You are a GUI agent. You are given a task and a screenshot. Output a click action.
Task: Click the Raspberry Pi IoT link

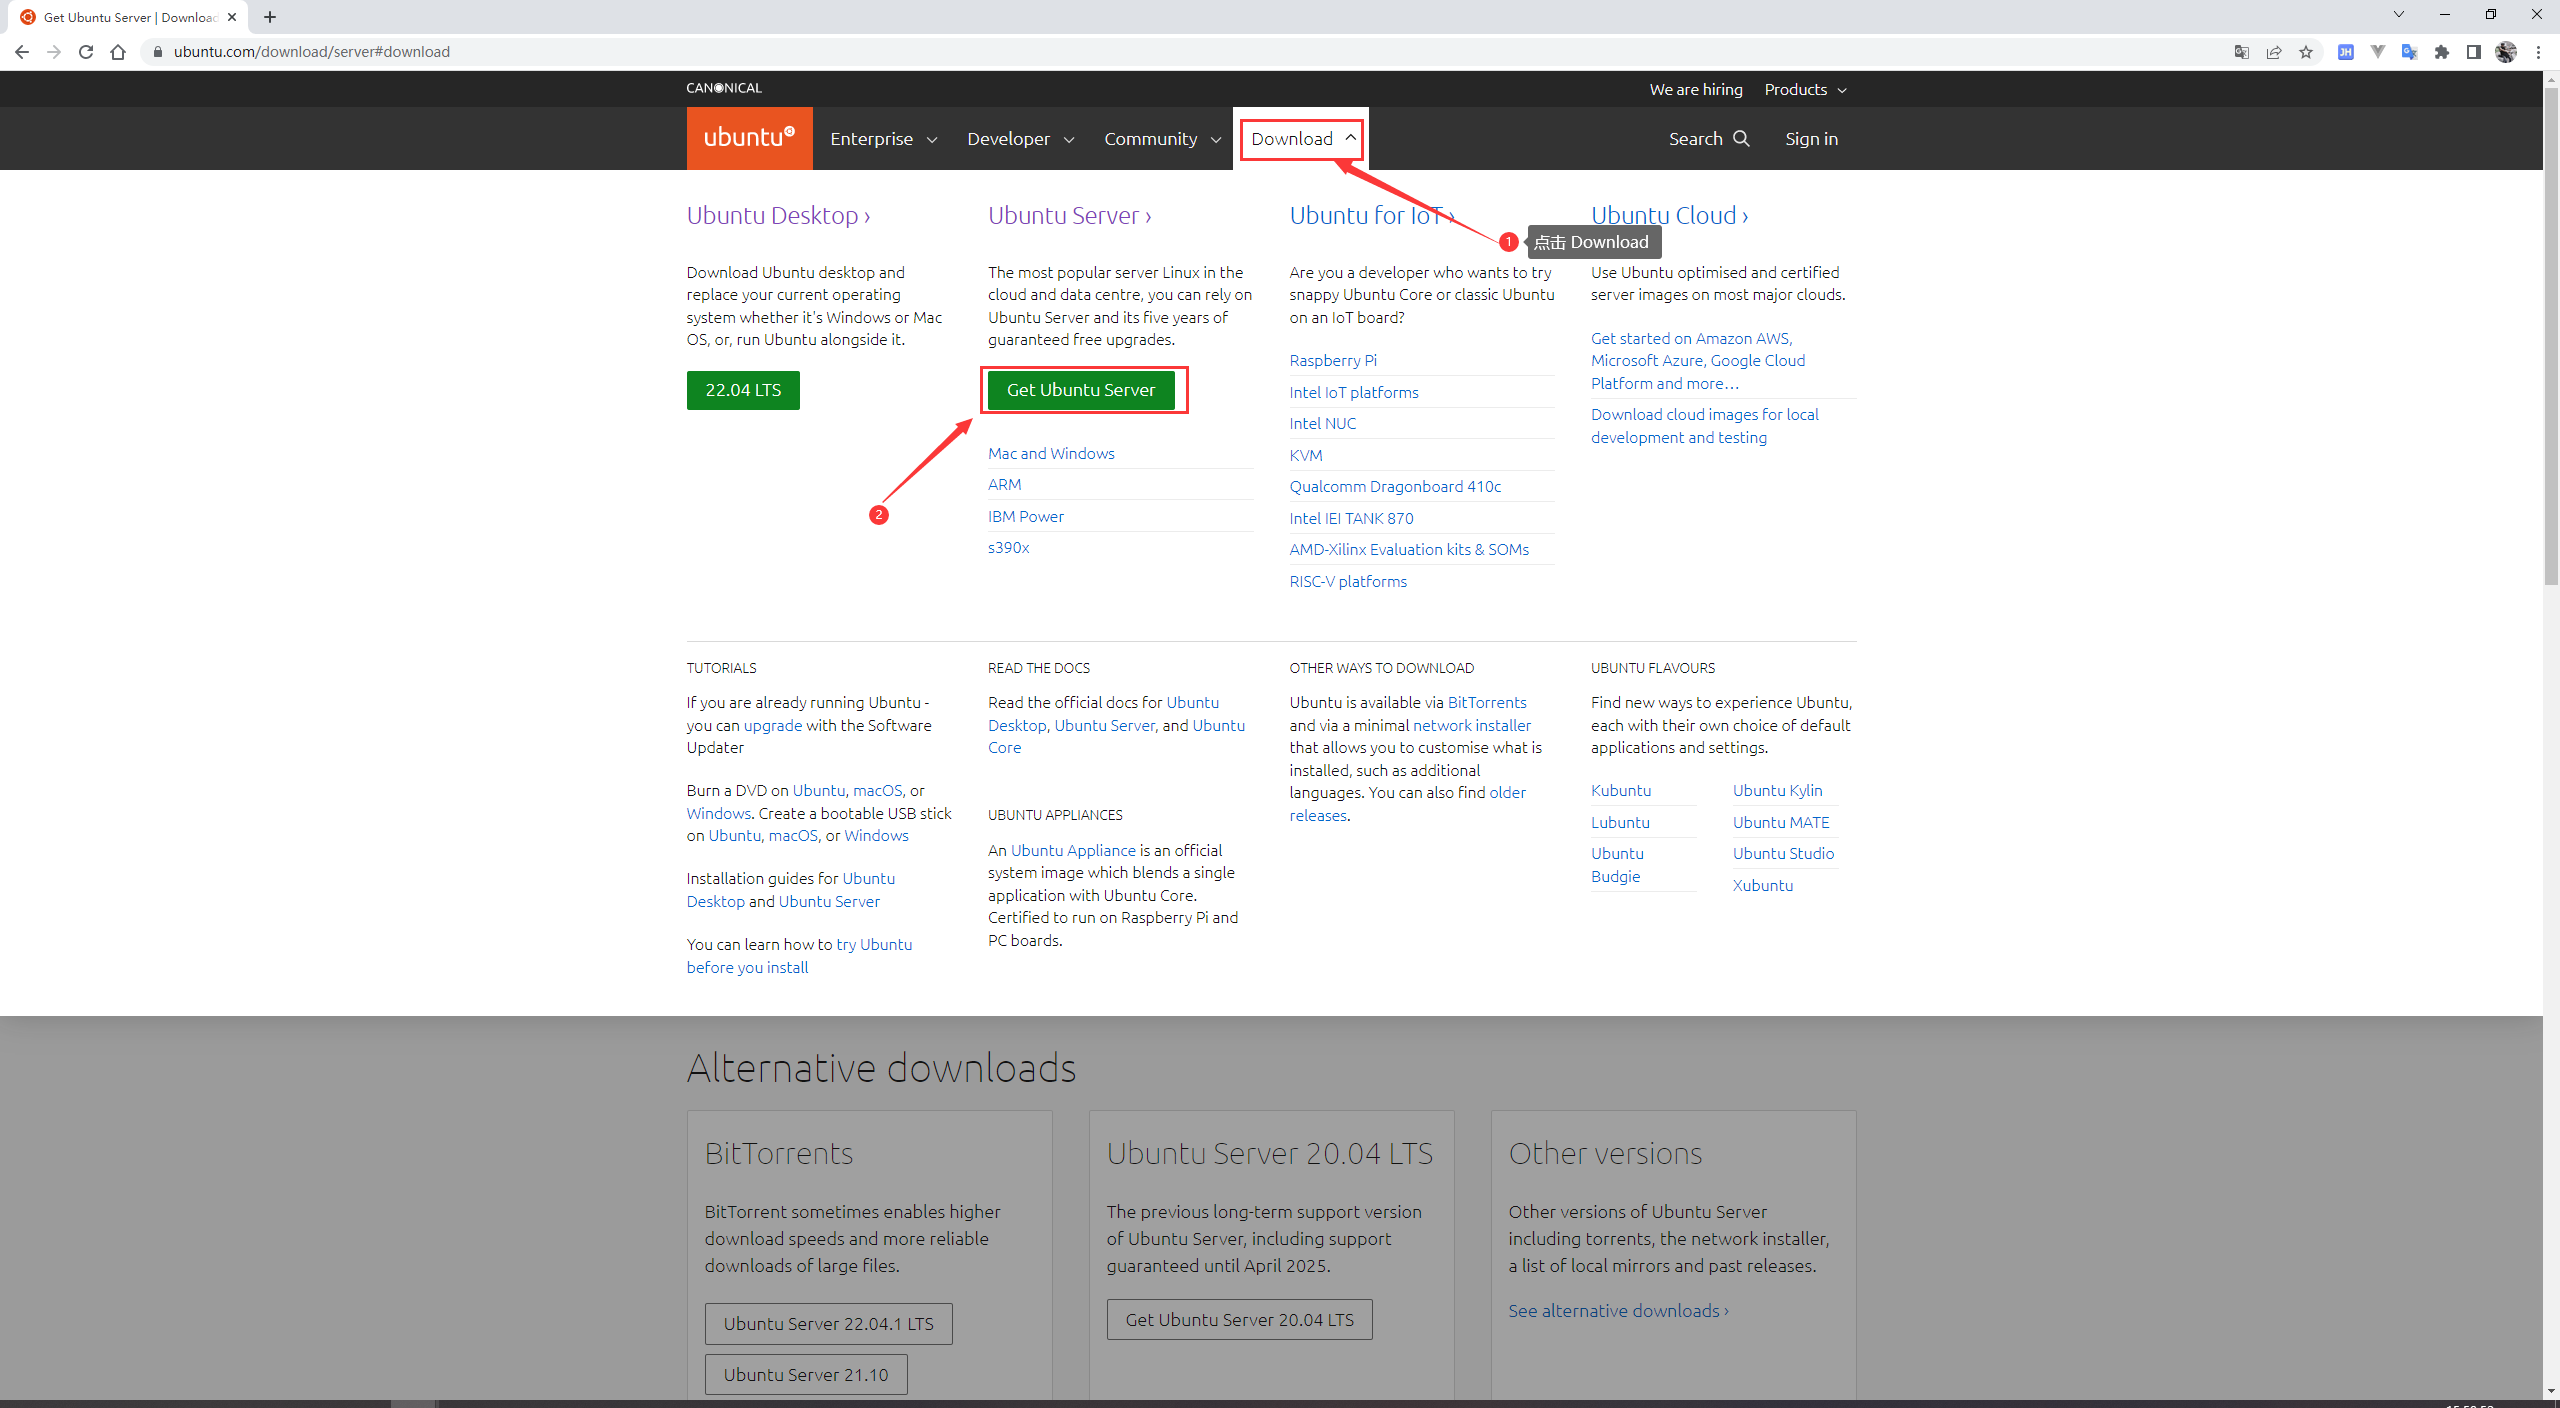point(1333,361)
